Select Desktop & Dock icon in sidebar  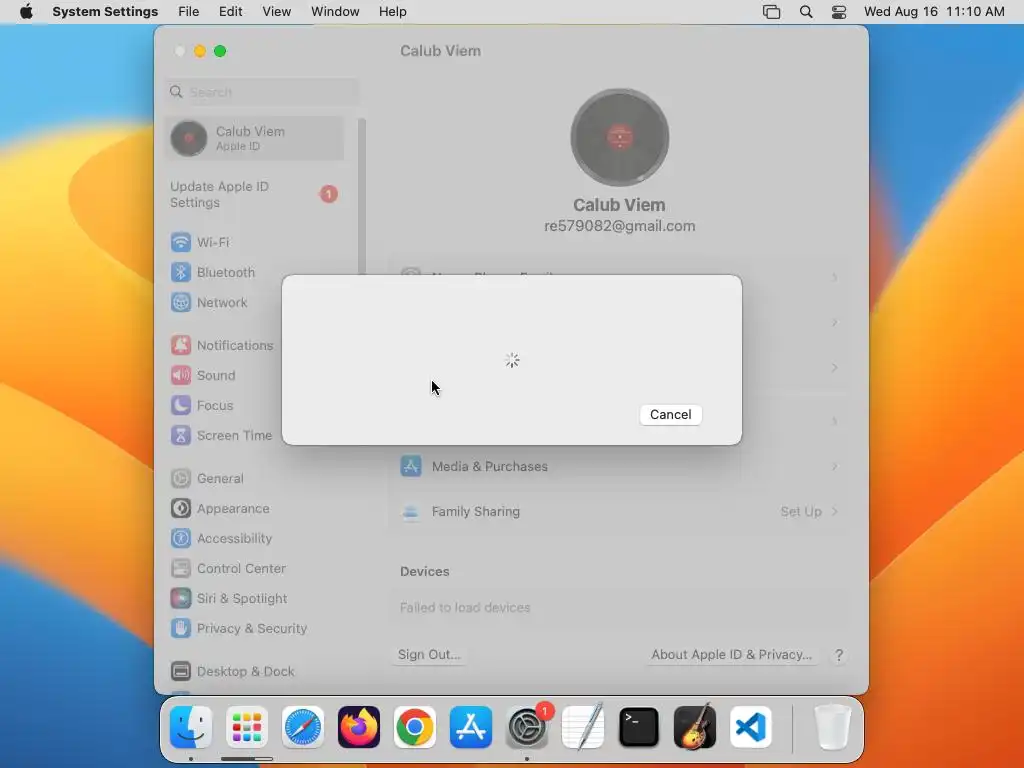[x=181, y=671]
